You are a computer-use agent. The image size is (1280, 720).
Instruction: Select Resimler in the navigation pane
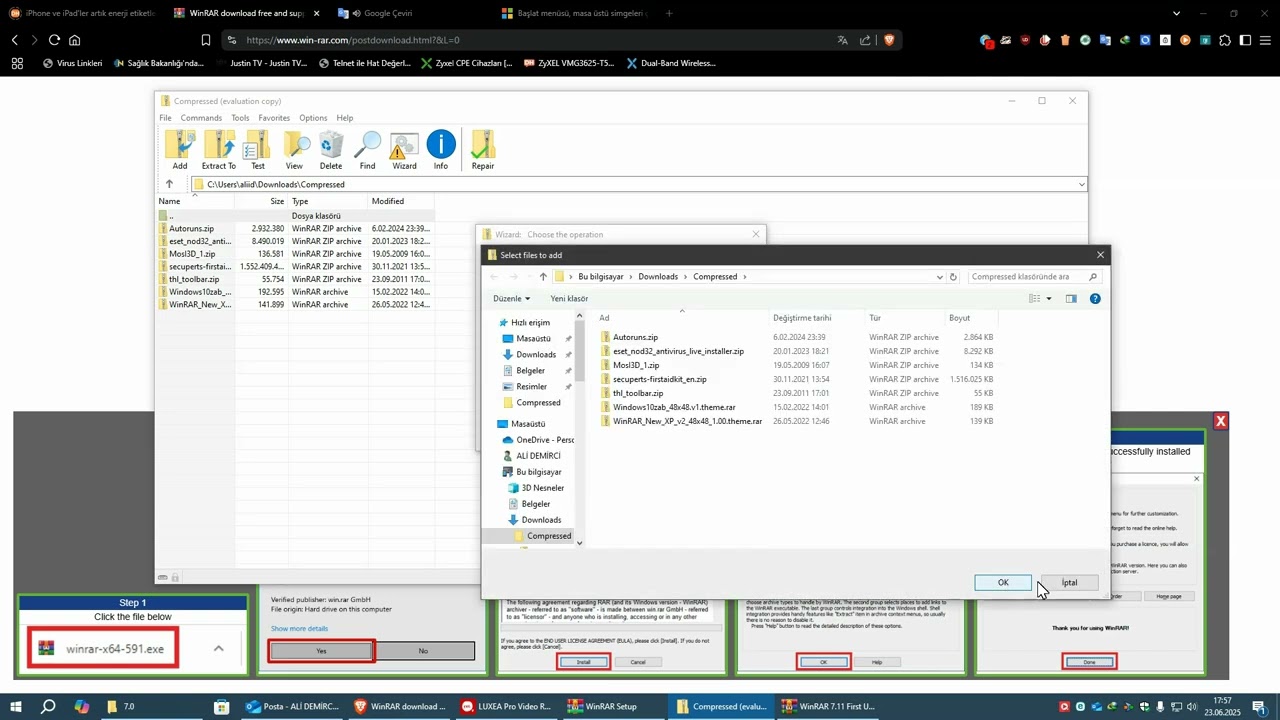[x=531, y=386]
